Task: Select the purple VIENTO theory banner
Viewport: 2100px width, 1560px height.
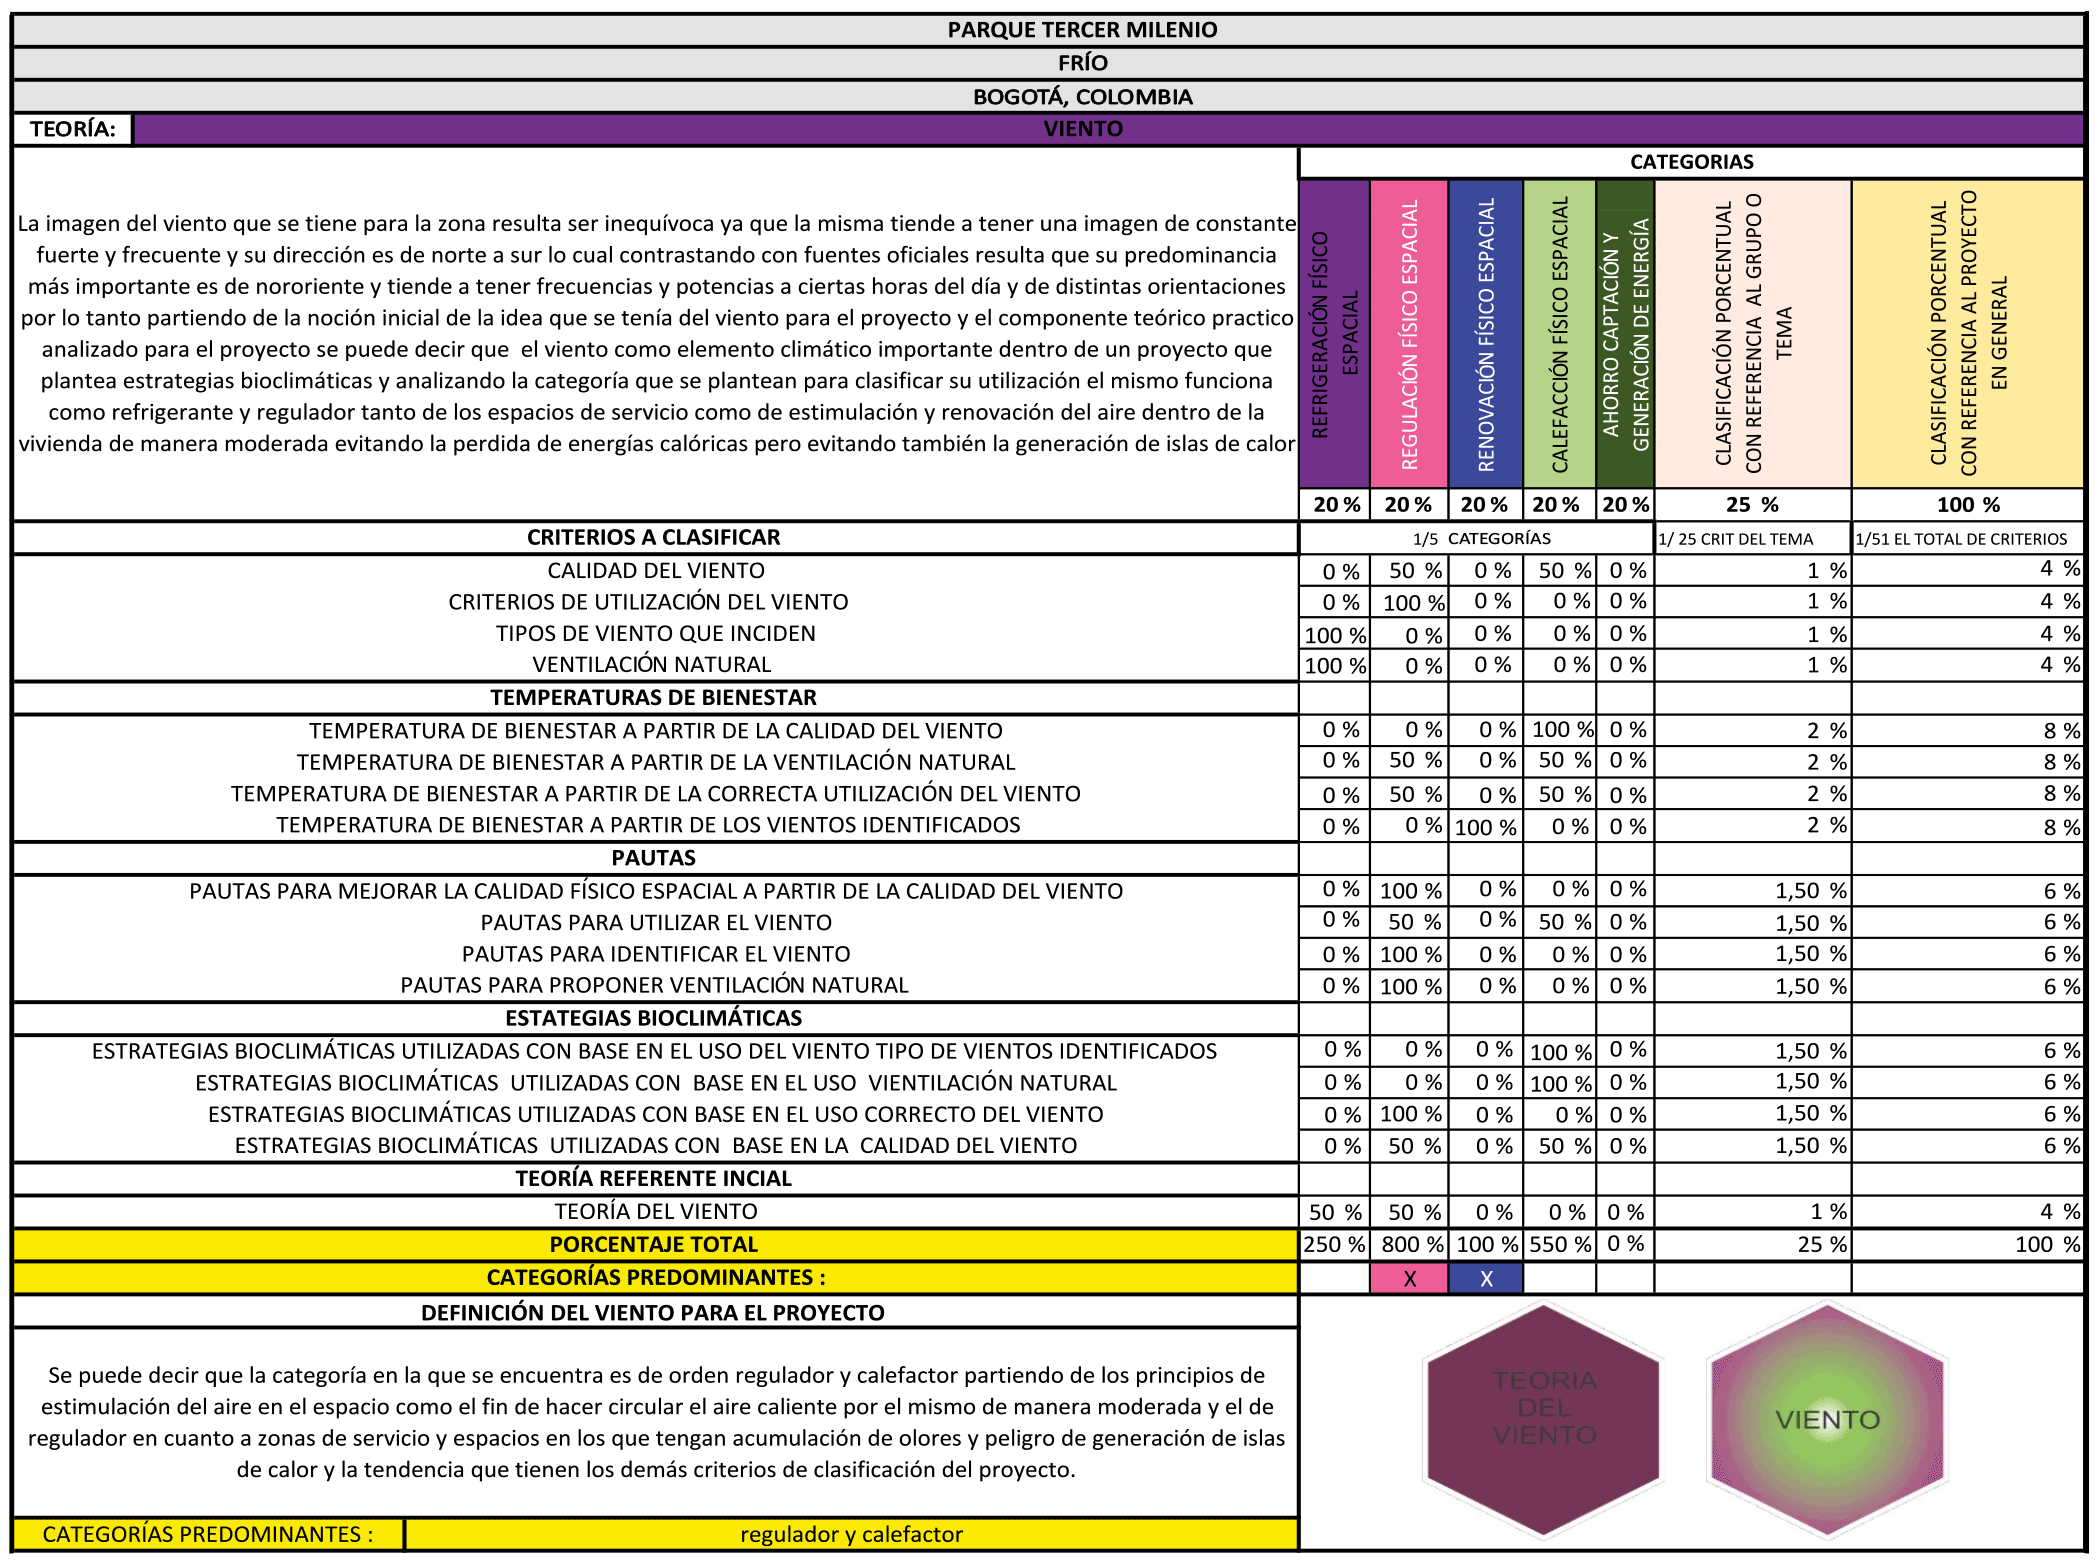Action: (x=1108, y=129)
